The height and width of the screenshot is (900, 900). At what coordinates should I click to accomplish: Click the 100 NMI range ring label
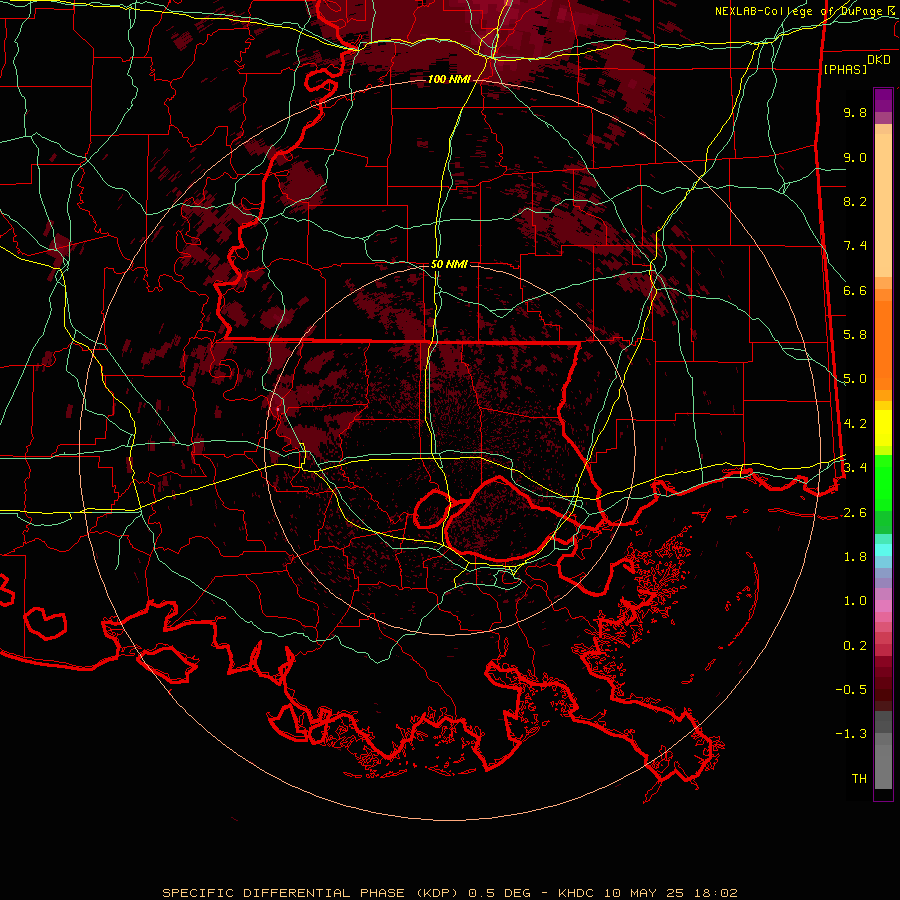tap(448, 79)
